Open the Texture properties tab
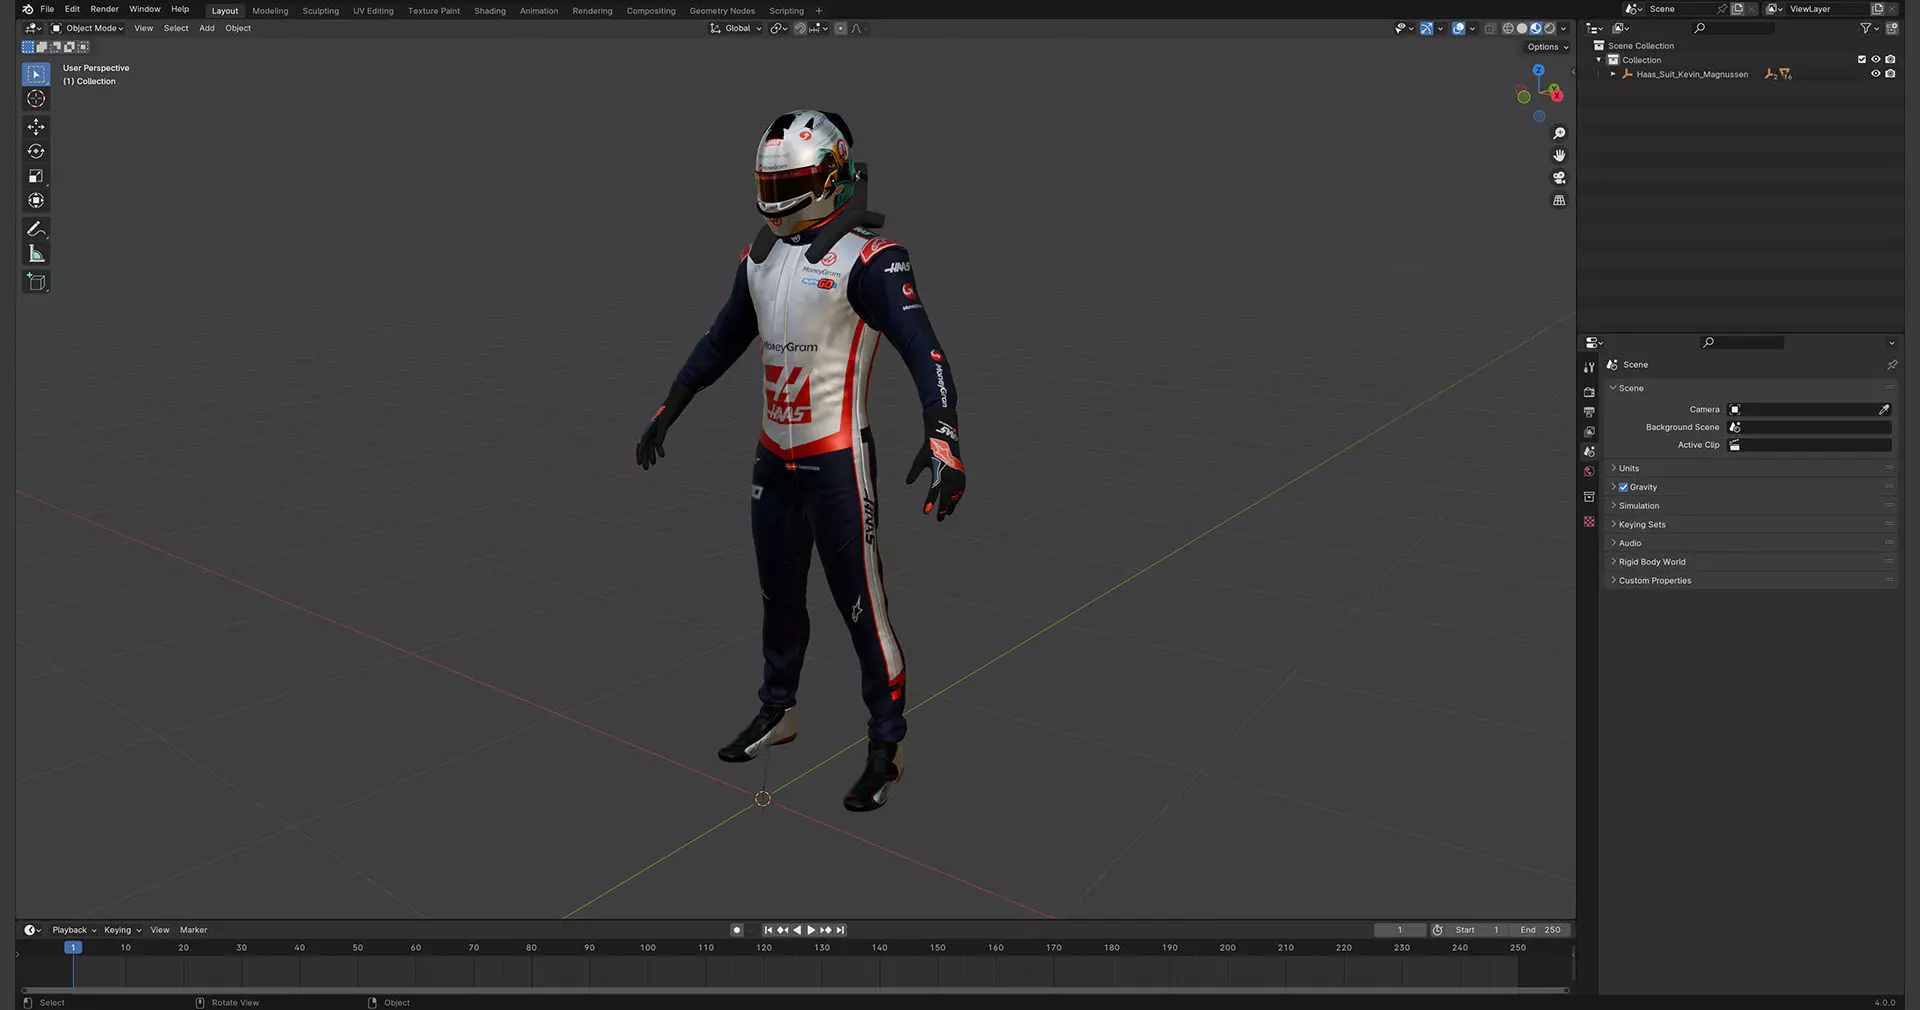 point(1589,522)
